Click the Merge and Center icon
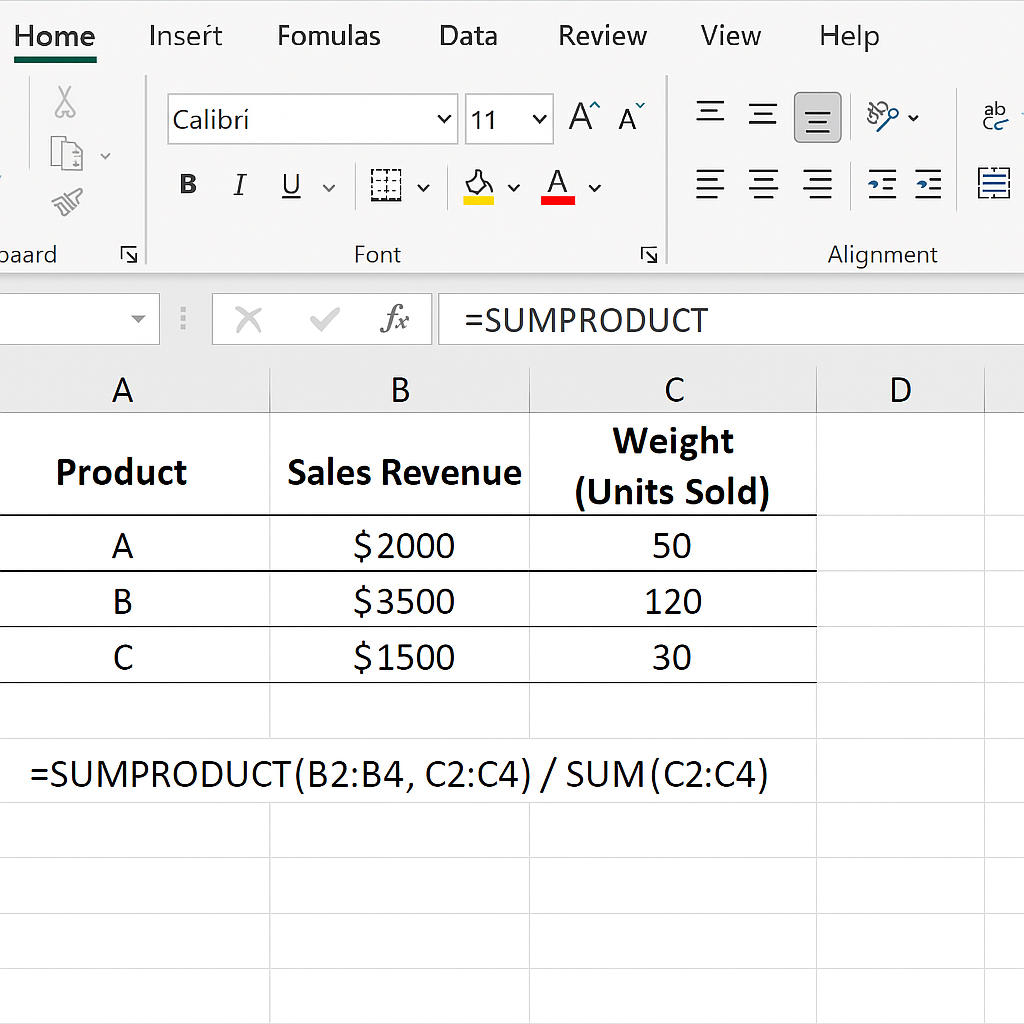 993,183
